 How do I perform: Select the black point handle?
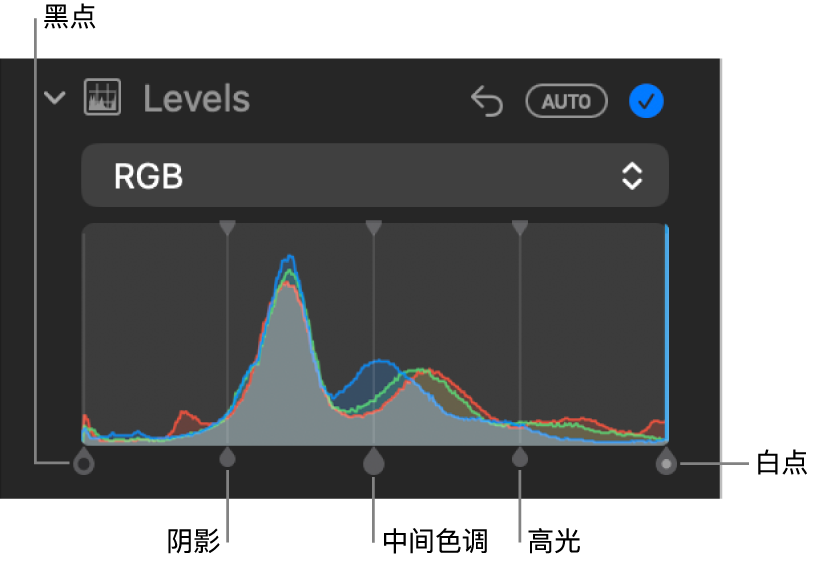pyautogui.click(x=84, y=462)
